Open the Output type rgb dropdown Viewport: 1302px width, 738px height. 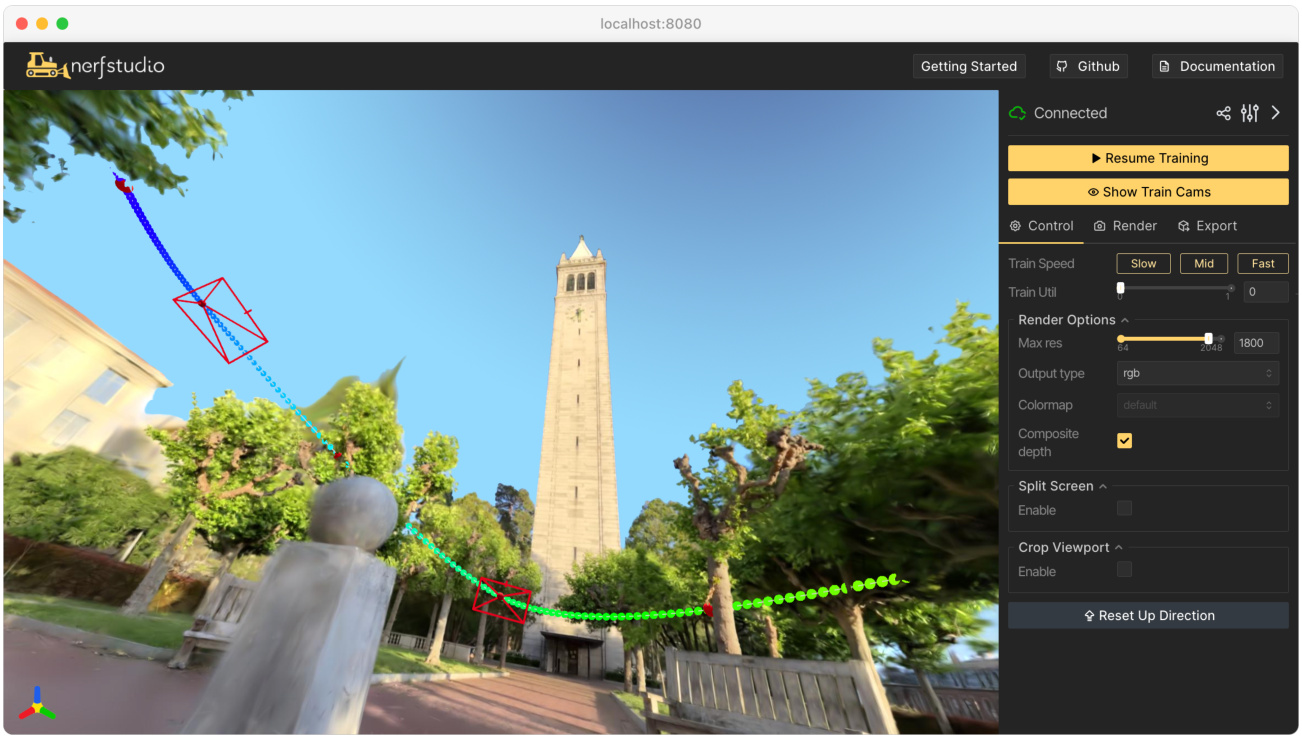(1198, 373)
